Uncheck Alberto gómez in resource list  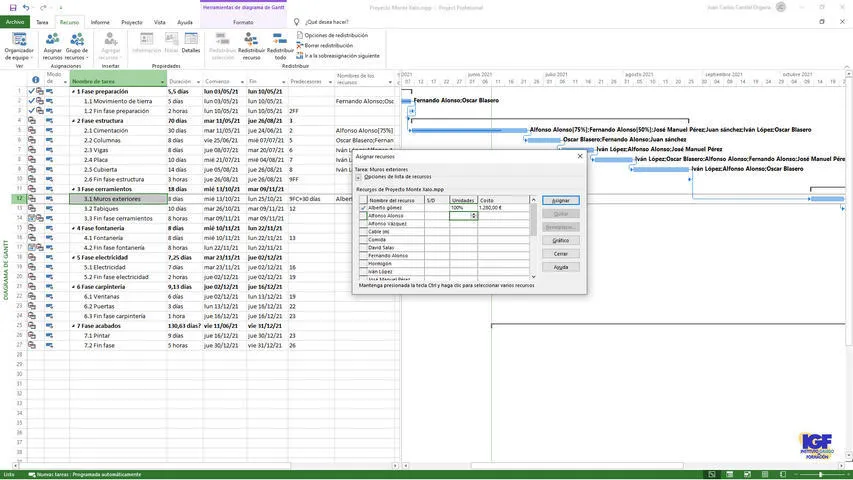tap(363, 208)
